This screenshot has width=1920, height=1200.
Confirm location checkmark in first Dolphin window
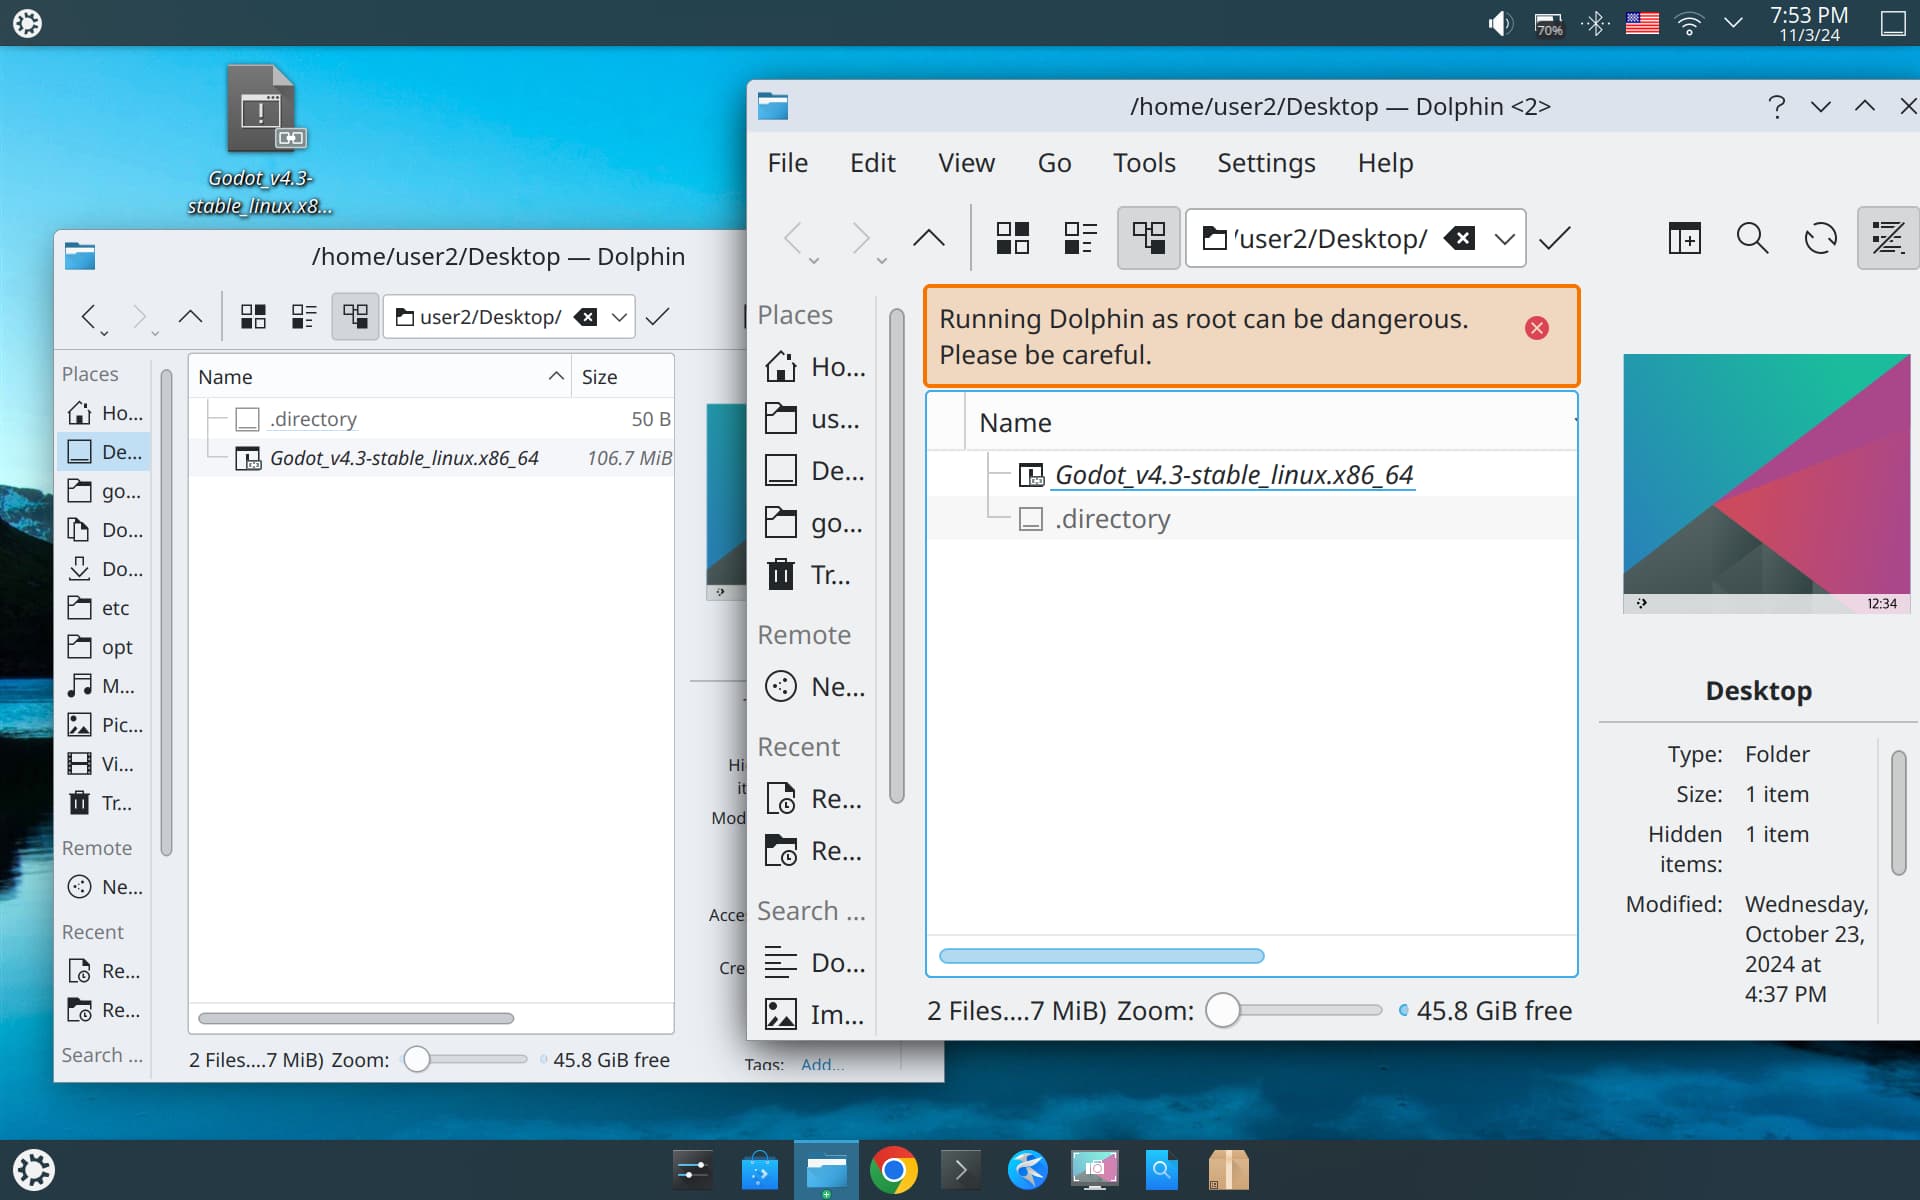pos(657,317)
